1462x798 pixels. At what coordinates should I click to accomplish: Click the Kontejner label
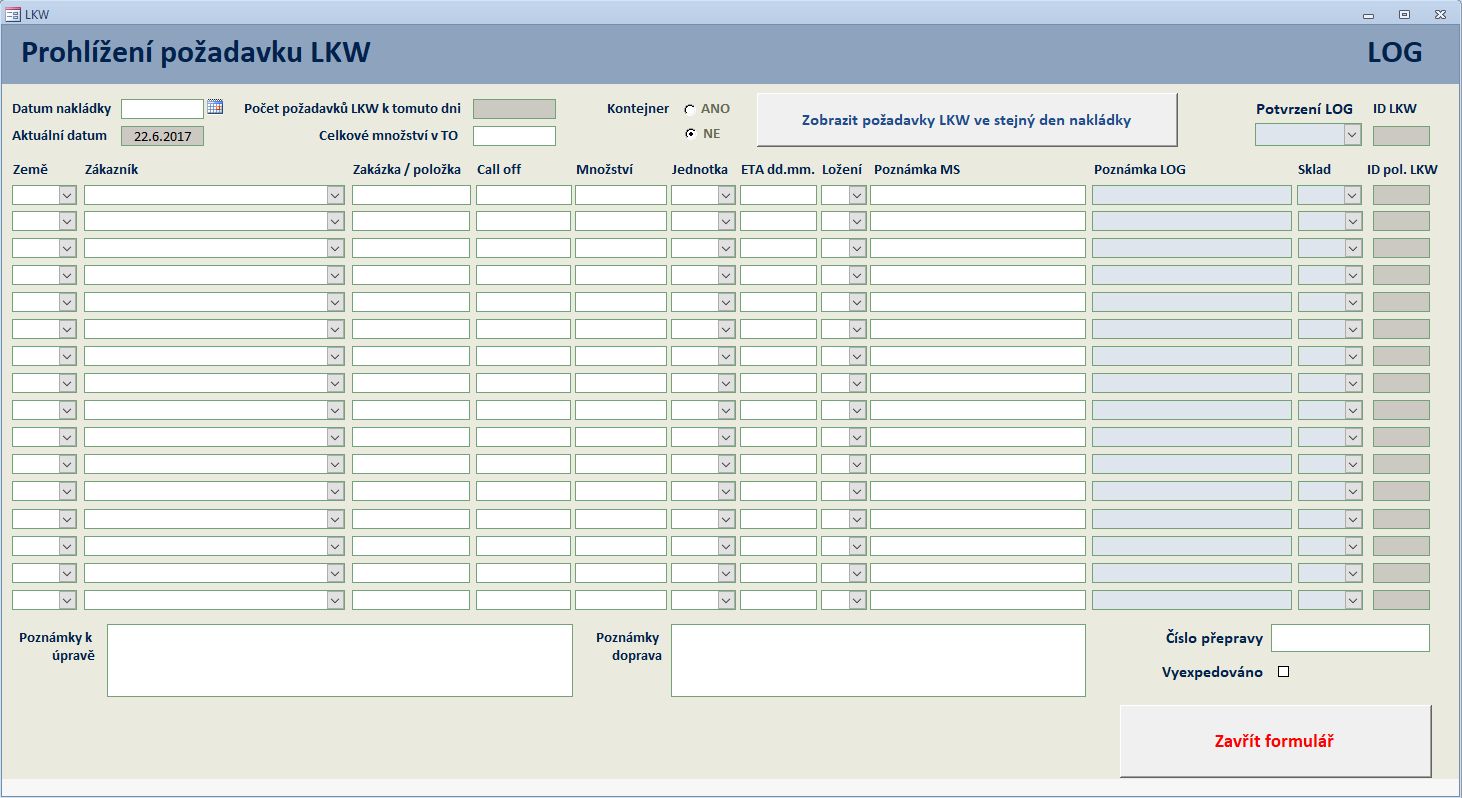click(x=638, y=109)
